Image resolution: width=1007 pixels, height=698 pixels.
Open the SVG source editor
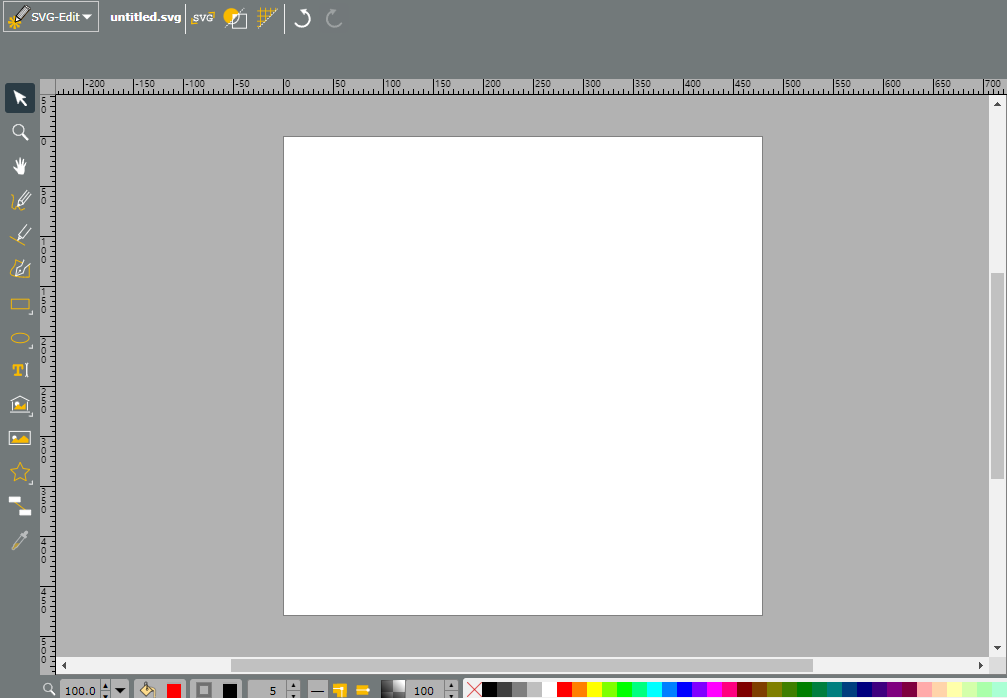coord(203,18)
